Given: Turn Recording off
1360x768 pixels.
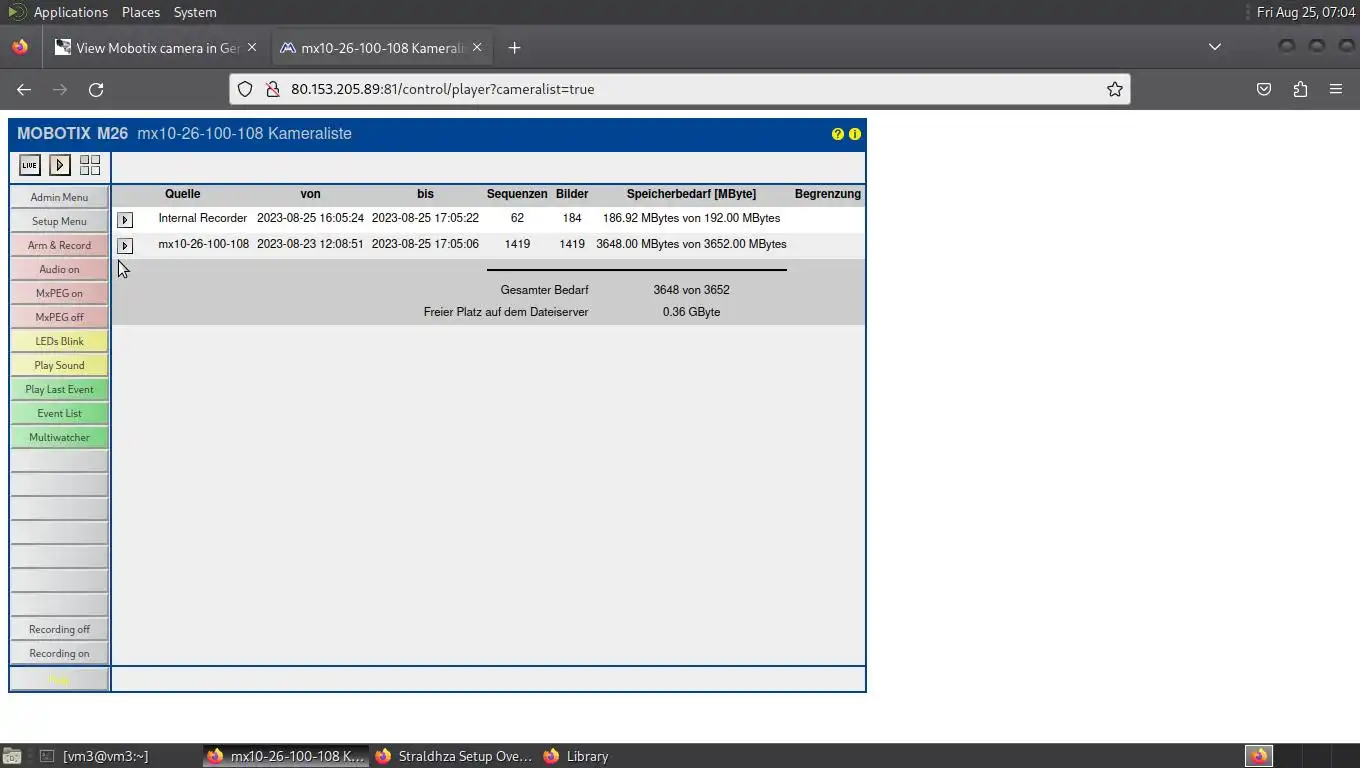Looking at the screenshot, I should [59, 629].
